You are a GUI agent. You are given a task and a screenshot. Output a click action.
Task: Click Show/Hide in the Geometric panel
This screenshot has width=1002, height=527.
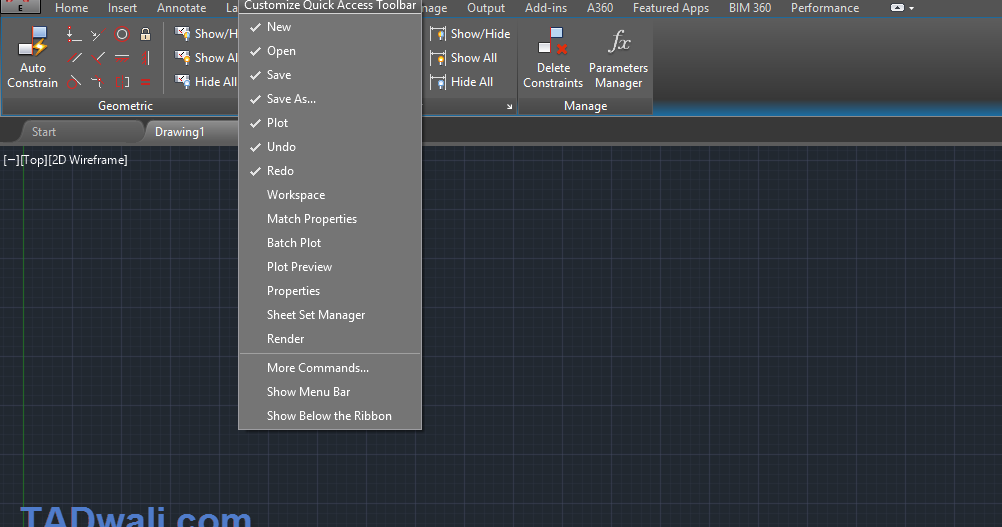(x=206, y=34)
